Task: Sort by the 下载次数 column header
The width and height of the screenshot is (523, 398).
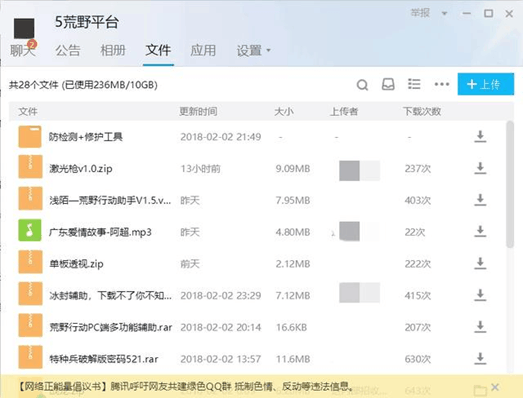Action: tap(422, 111)
